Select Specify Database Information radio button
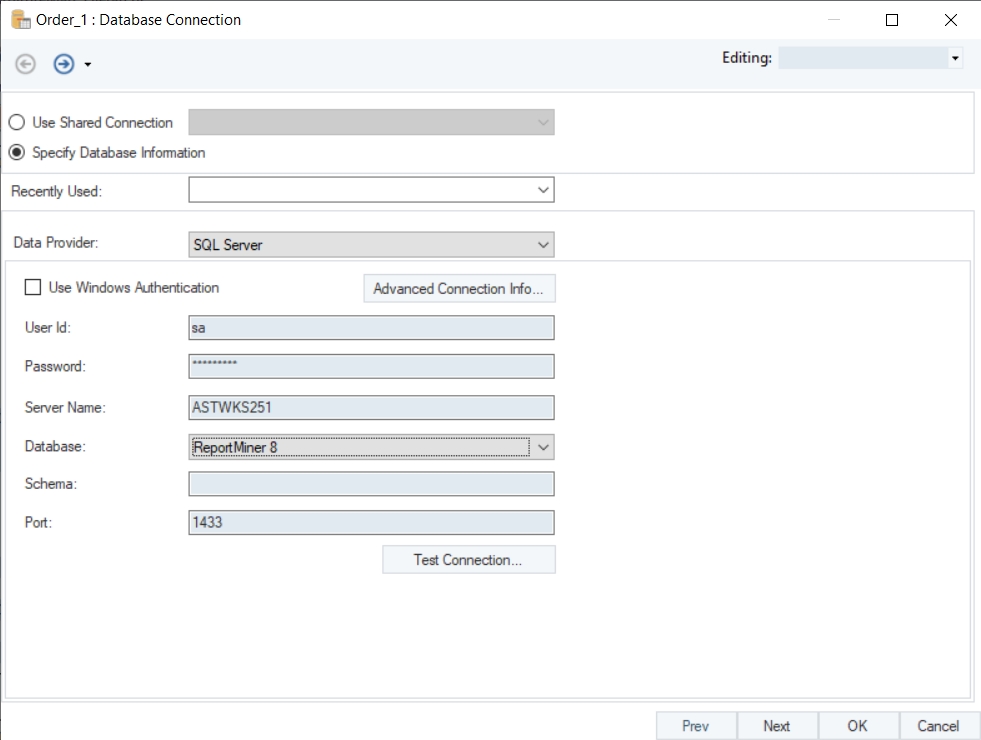981x740 pixels. pyautogui.click(x=16, y=153)
